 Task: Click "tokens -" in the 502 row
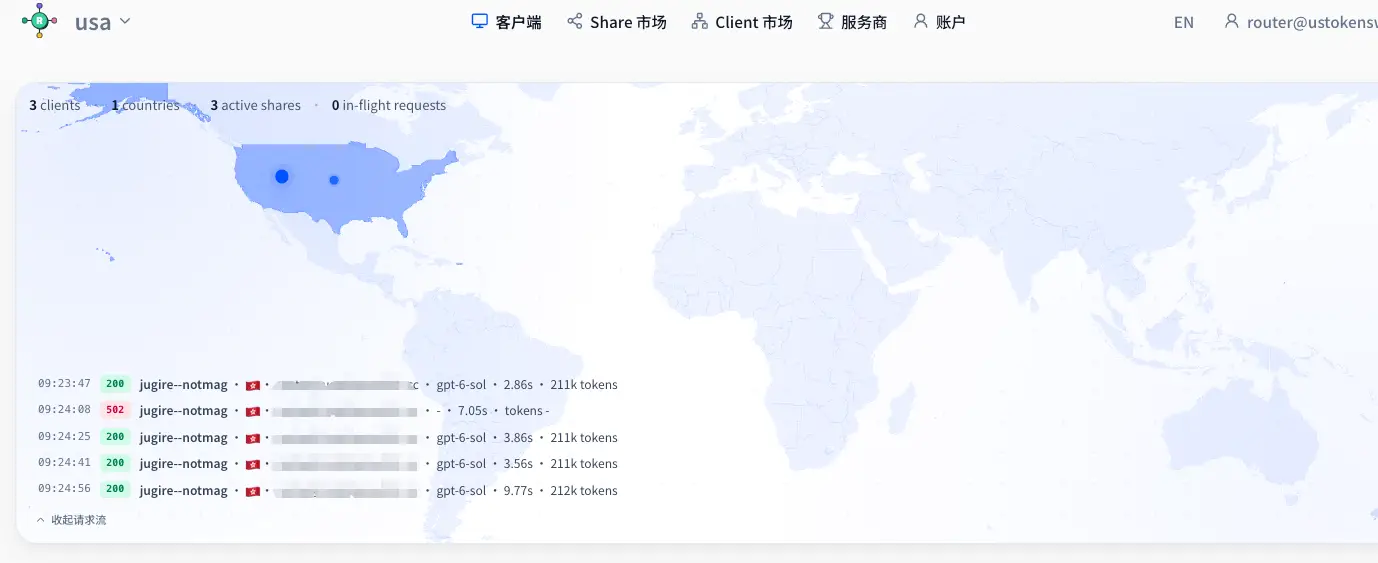click(527, 410)
